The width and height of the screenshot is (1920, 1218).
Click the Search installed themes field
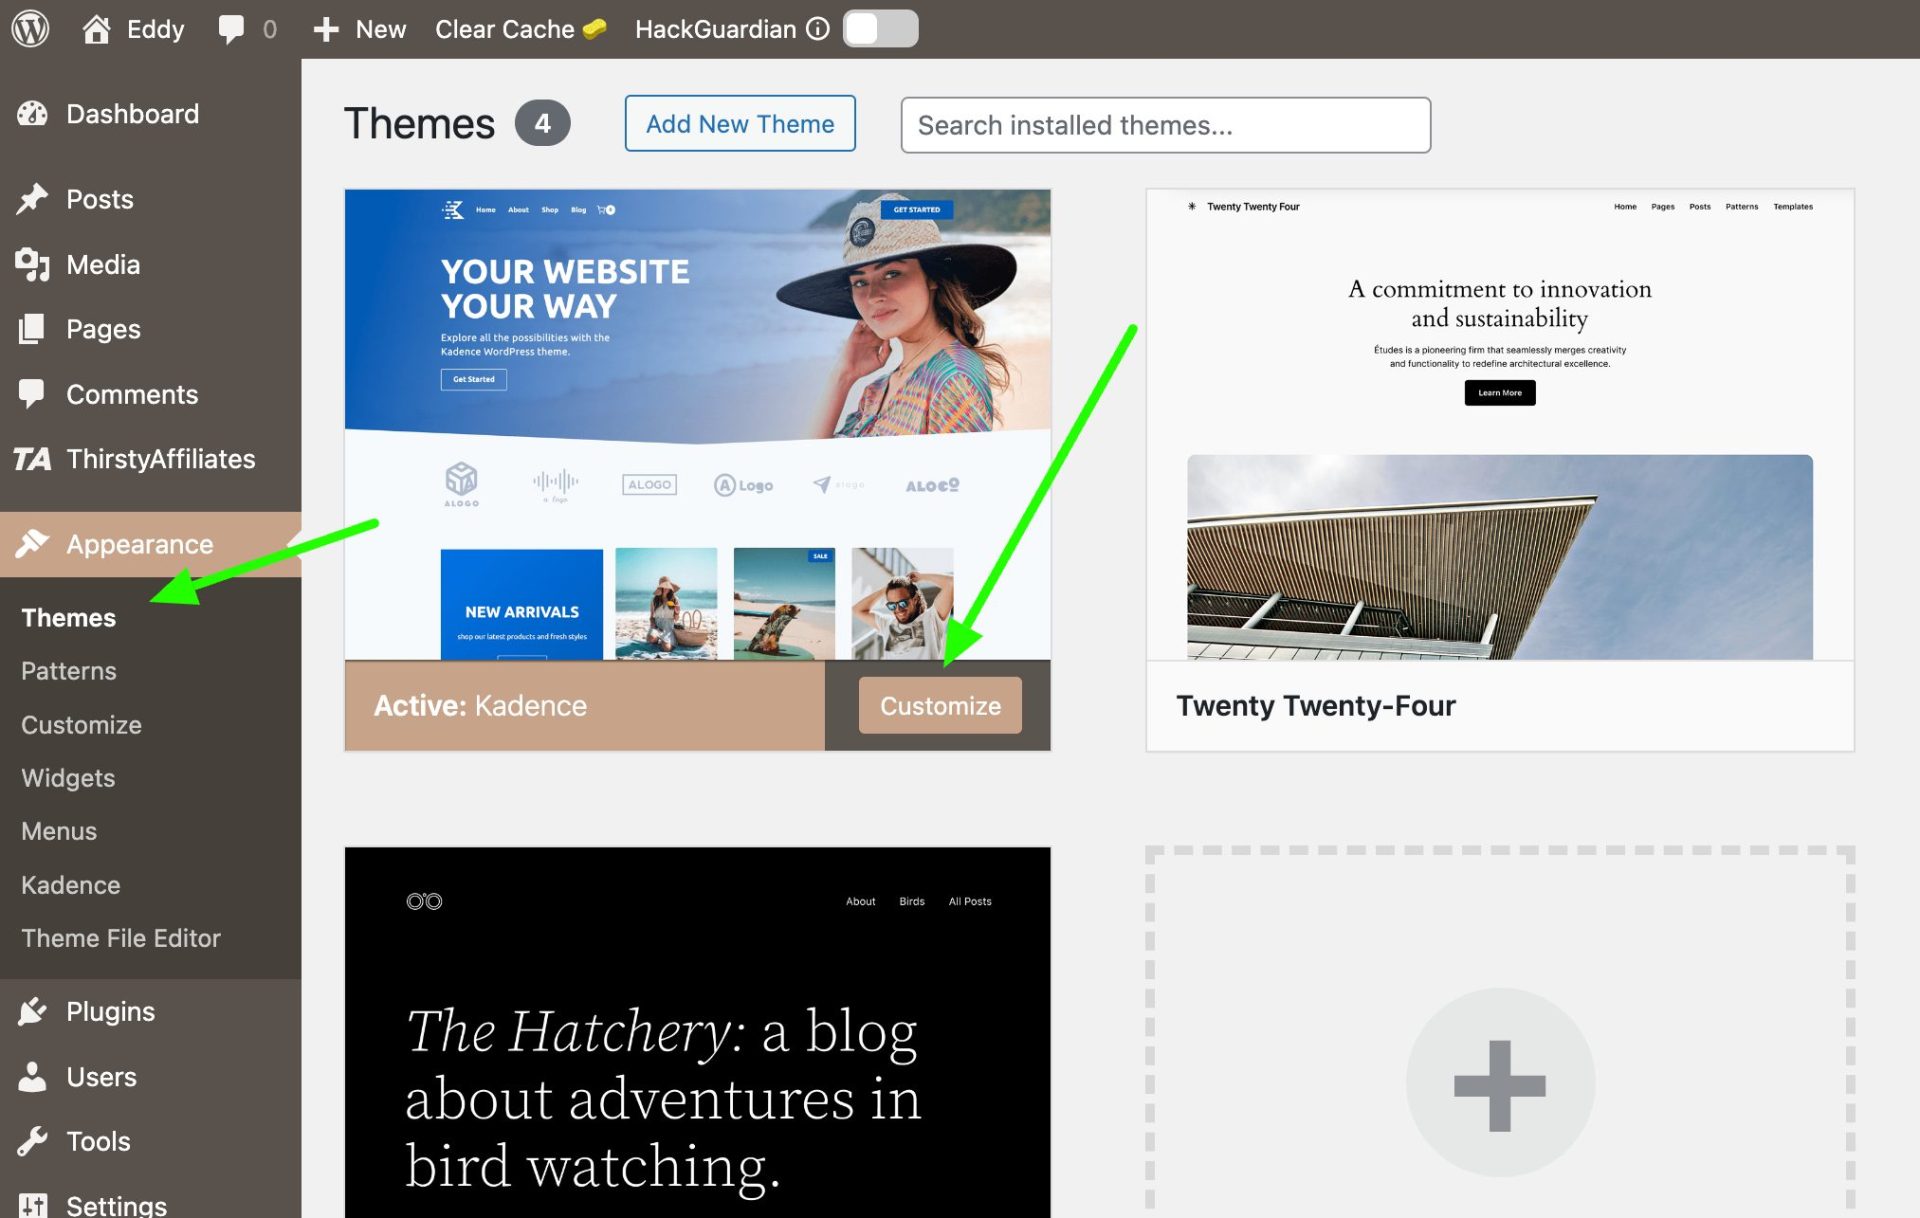pyautogui.click(x=1164, y=125)
